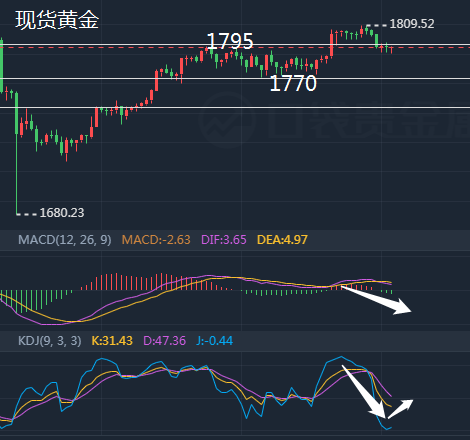Click the tall green candle with 1680.23 low

(x=17, y=153)
